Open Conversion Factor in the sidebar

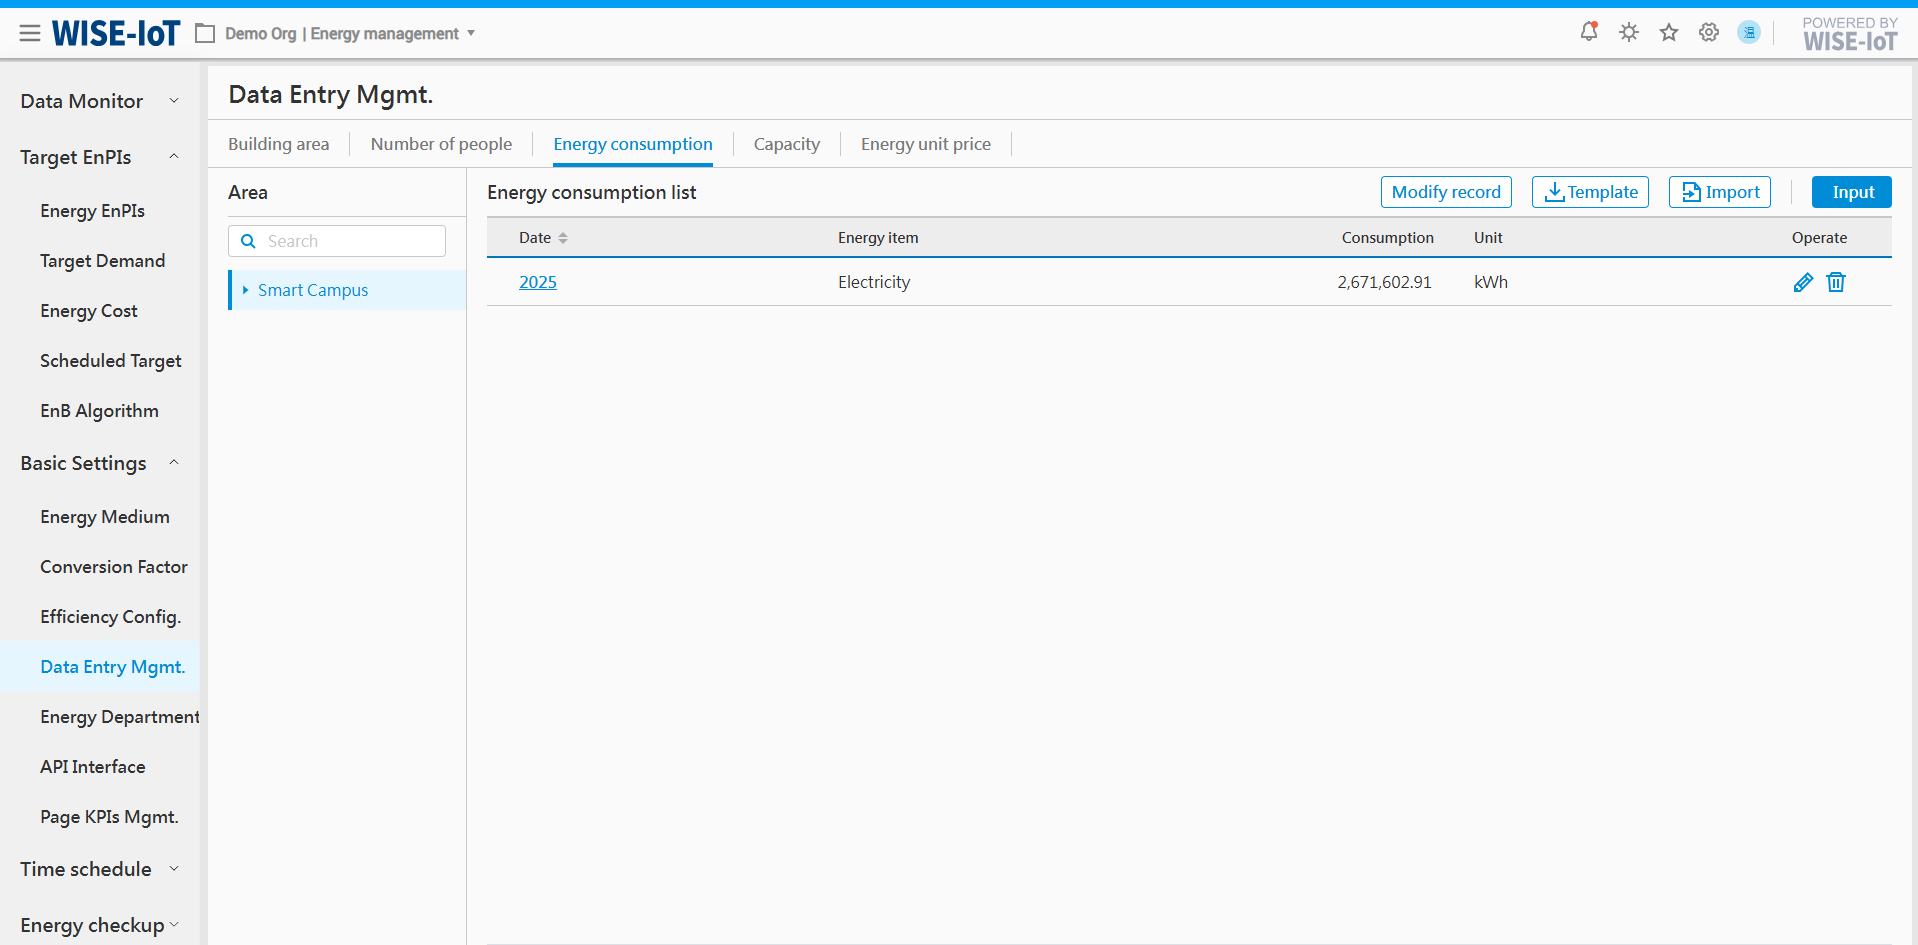click(x=114, y=567)
